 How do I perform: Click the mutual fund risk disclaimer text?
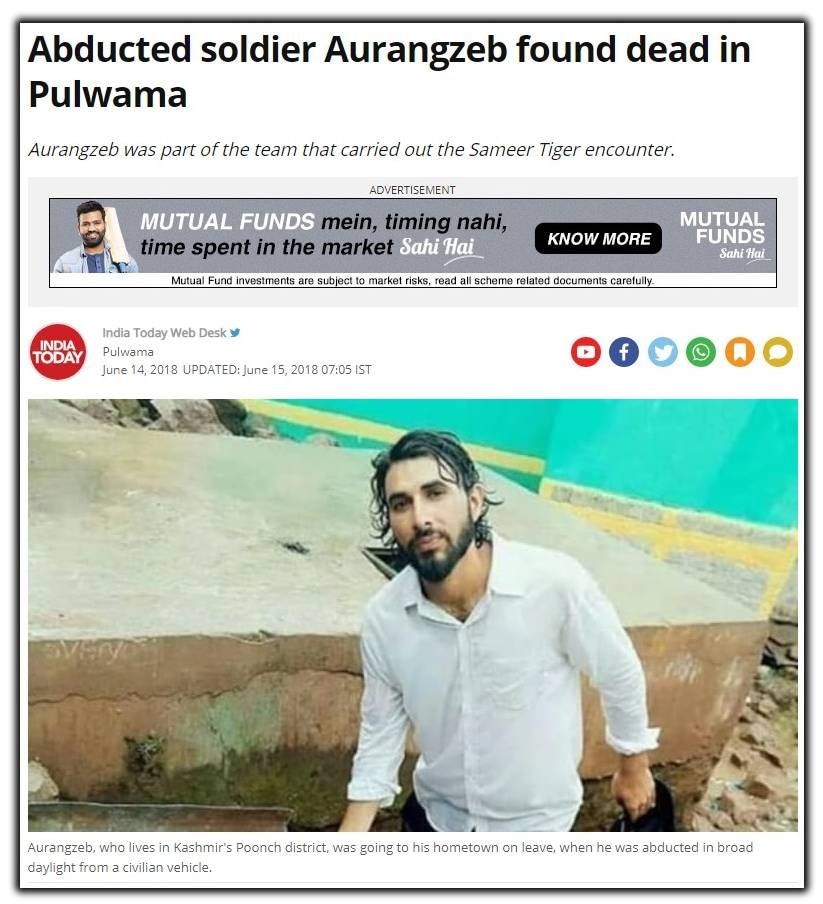click(413, 281)
